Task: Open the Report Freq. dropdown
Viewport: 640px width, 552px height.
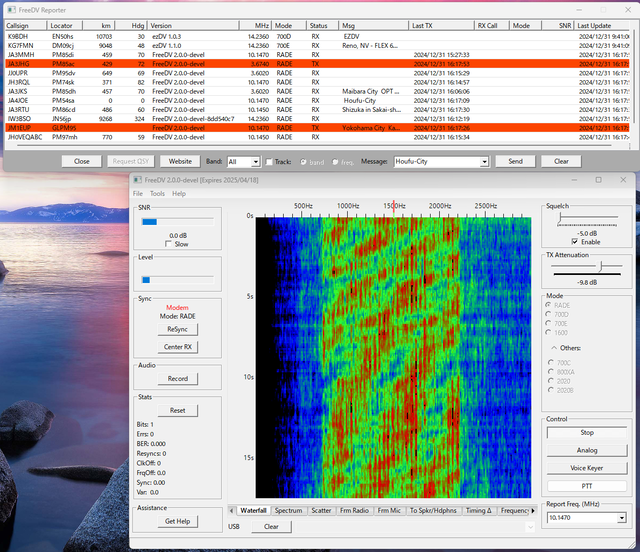Action: pos(621,518)
